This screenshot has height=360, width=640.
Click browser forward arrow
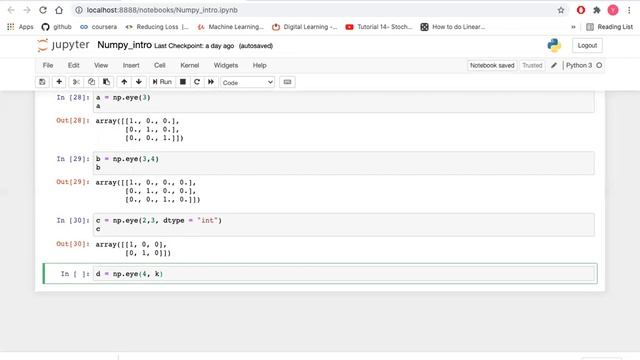[x=27, y=10]
